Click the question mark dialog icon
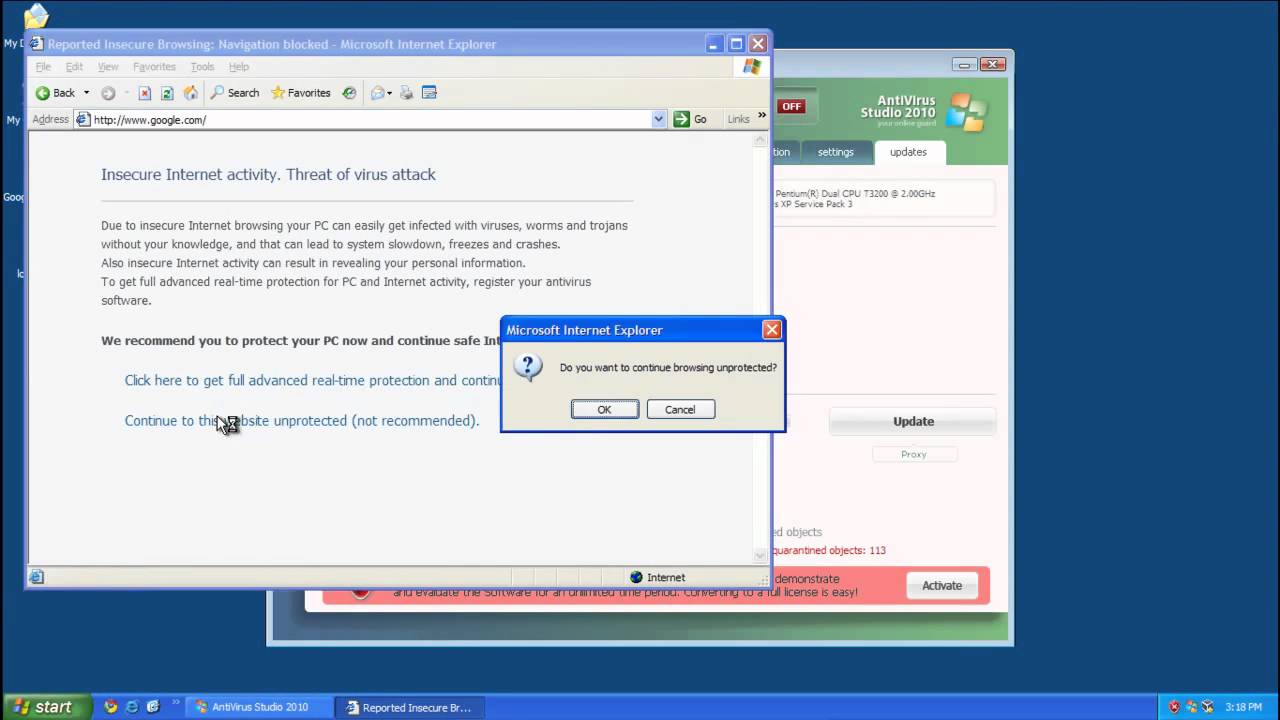 coord(528,367)
